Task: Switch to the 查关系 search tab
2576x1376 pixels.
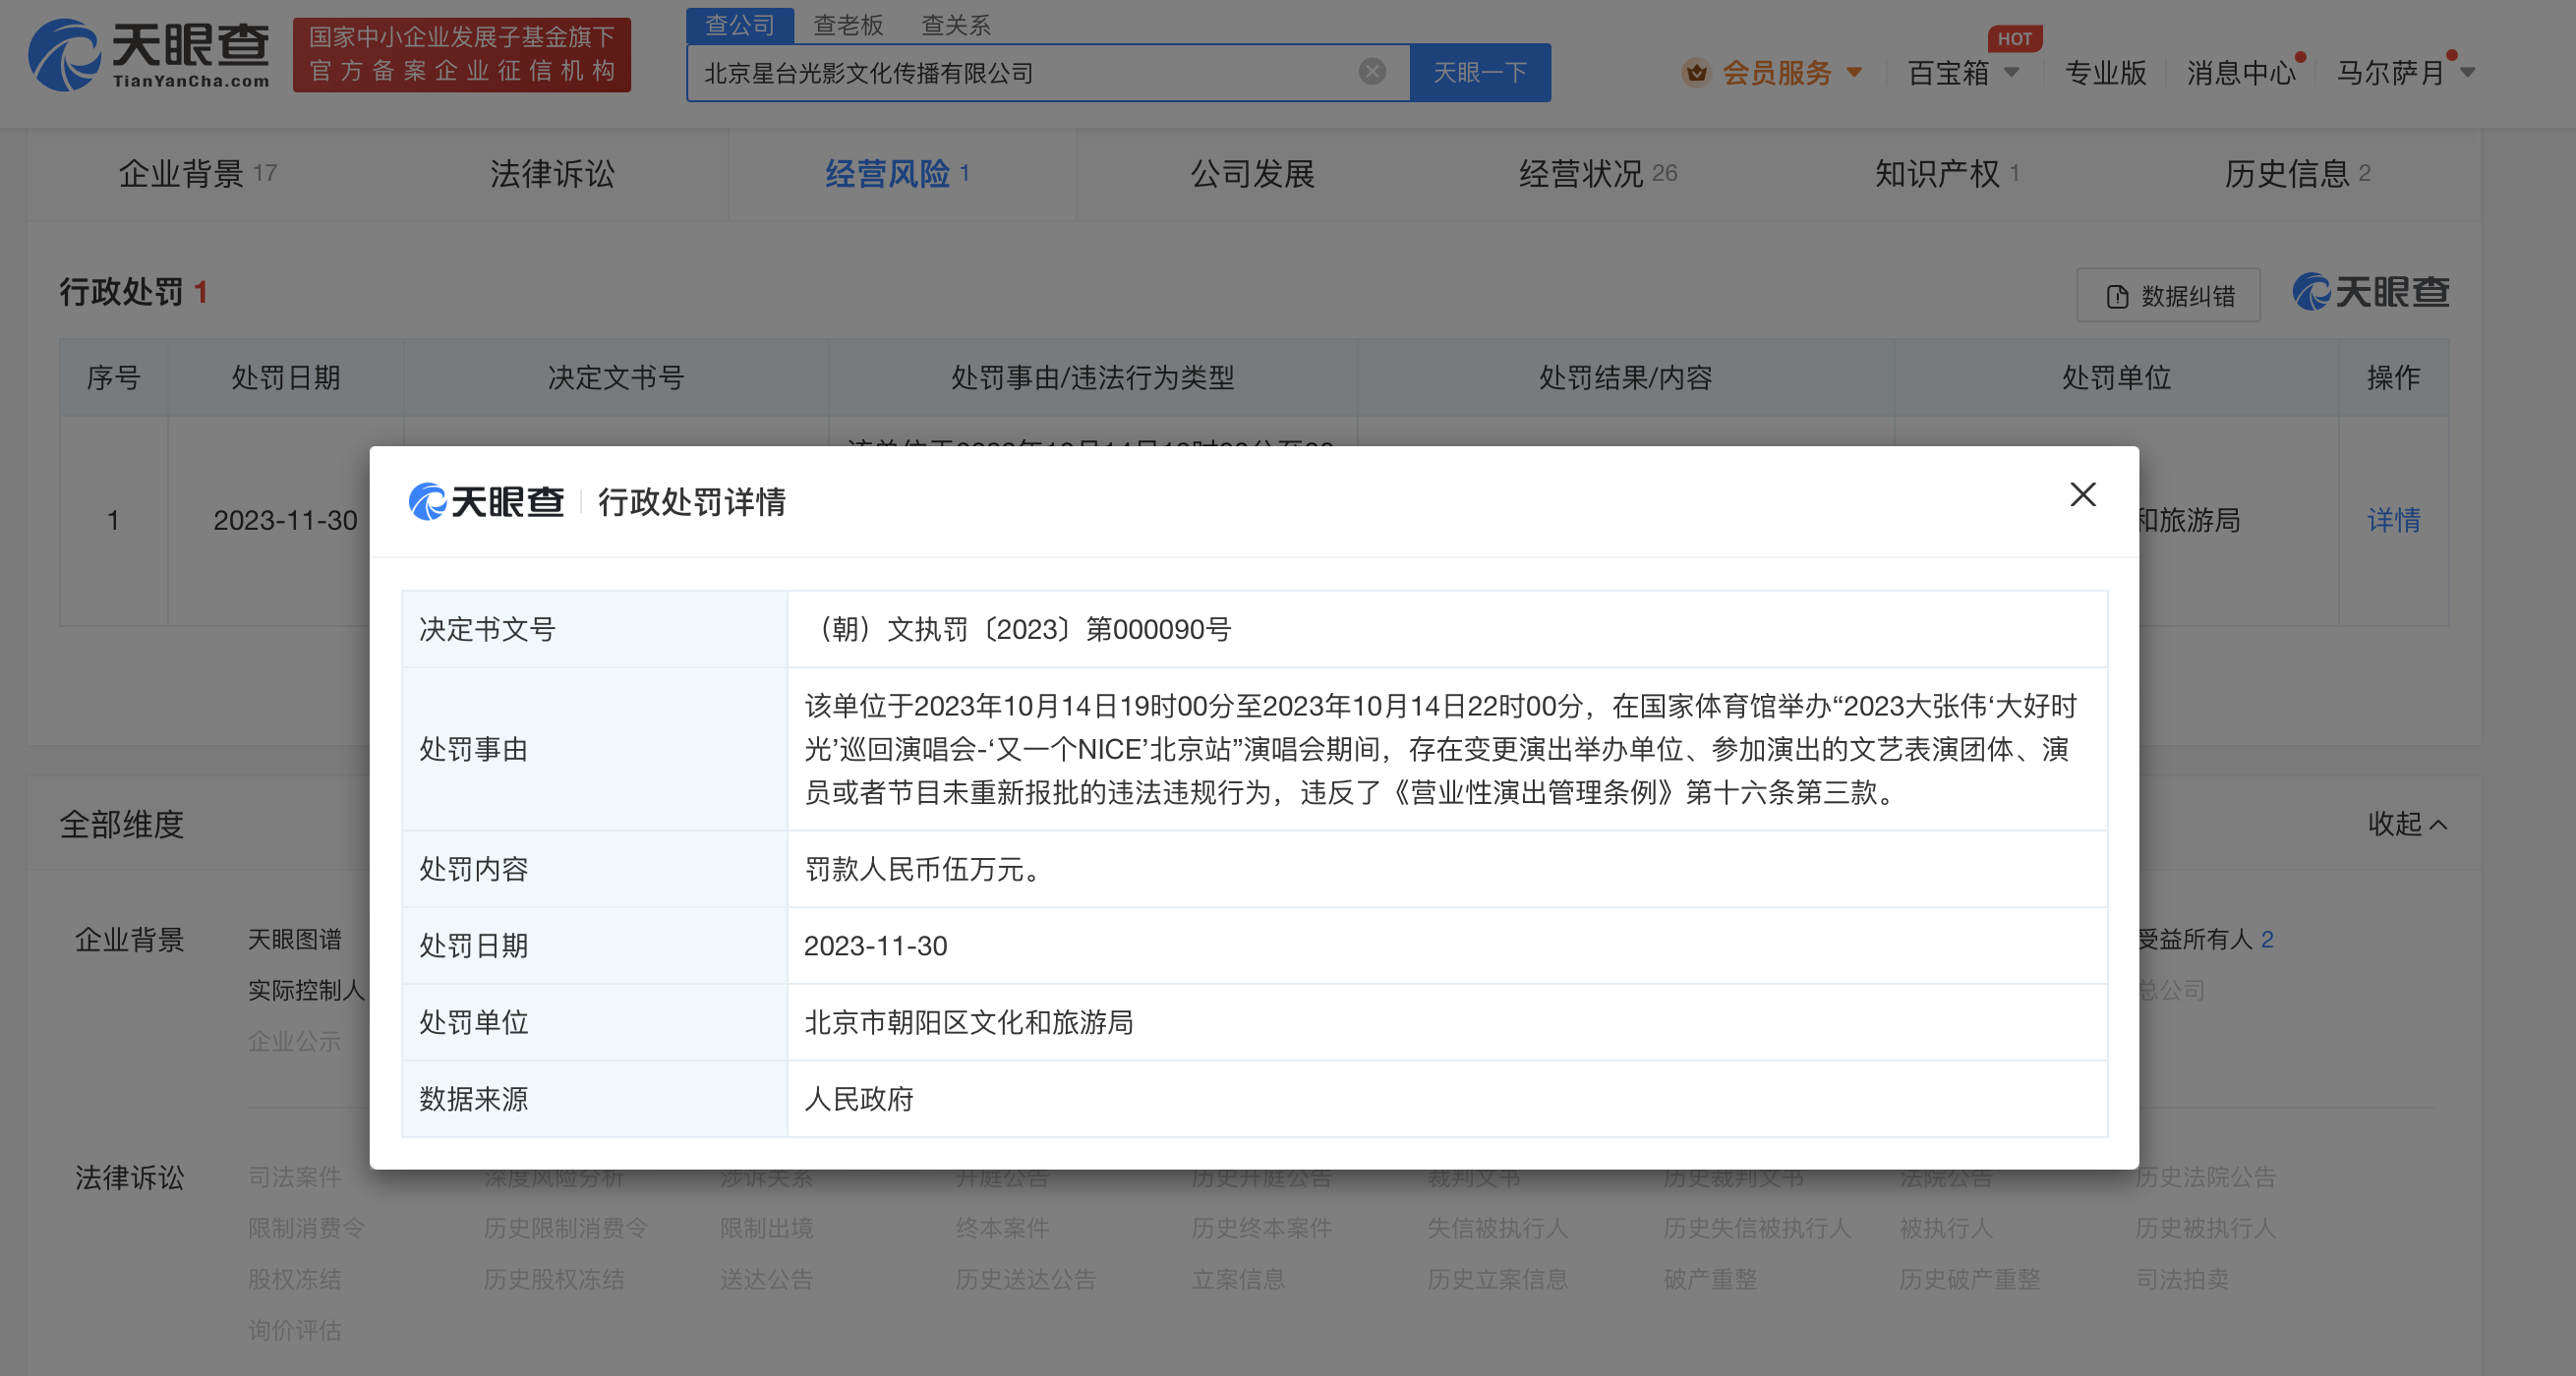Action: [x=955, y=25]
